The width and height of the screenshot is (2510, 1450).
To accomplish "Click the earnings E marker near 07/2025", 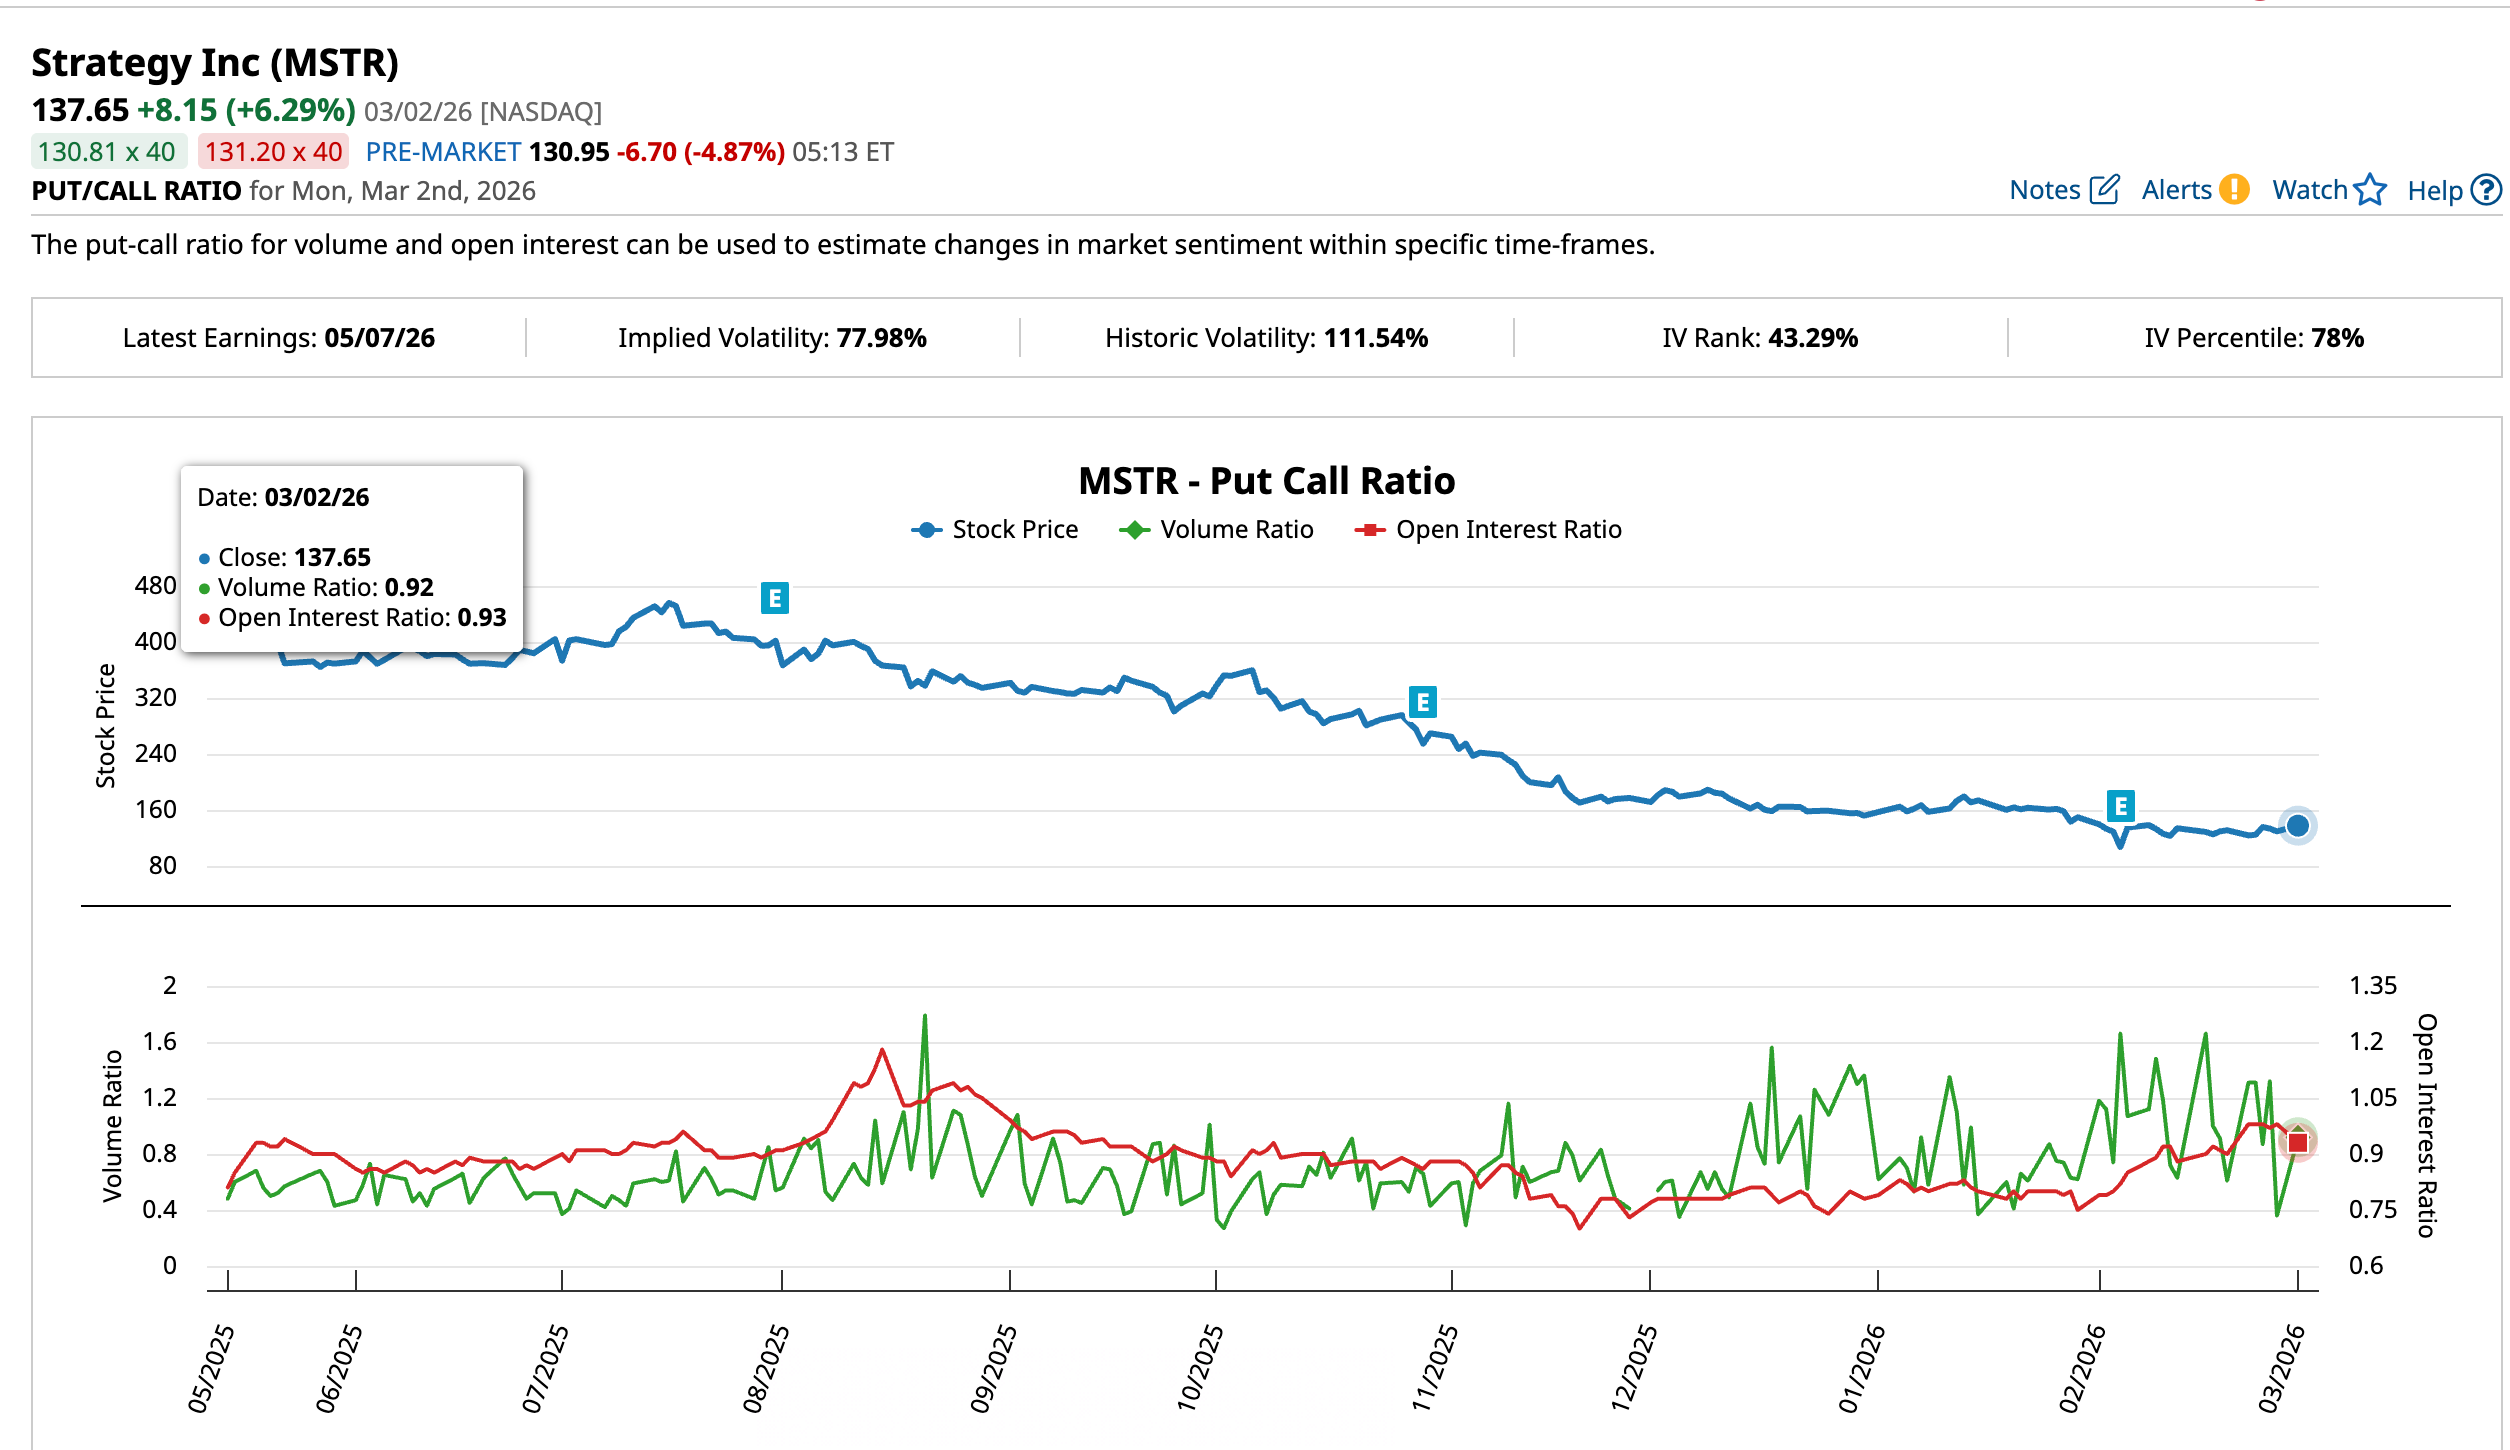I will pyautogui.click(x=774, y=599).
